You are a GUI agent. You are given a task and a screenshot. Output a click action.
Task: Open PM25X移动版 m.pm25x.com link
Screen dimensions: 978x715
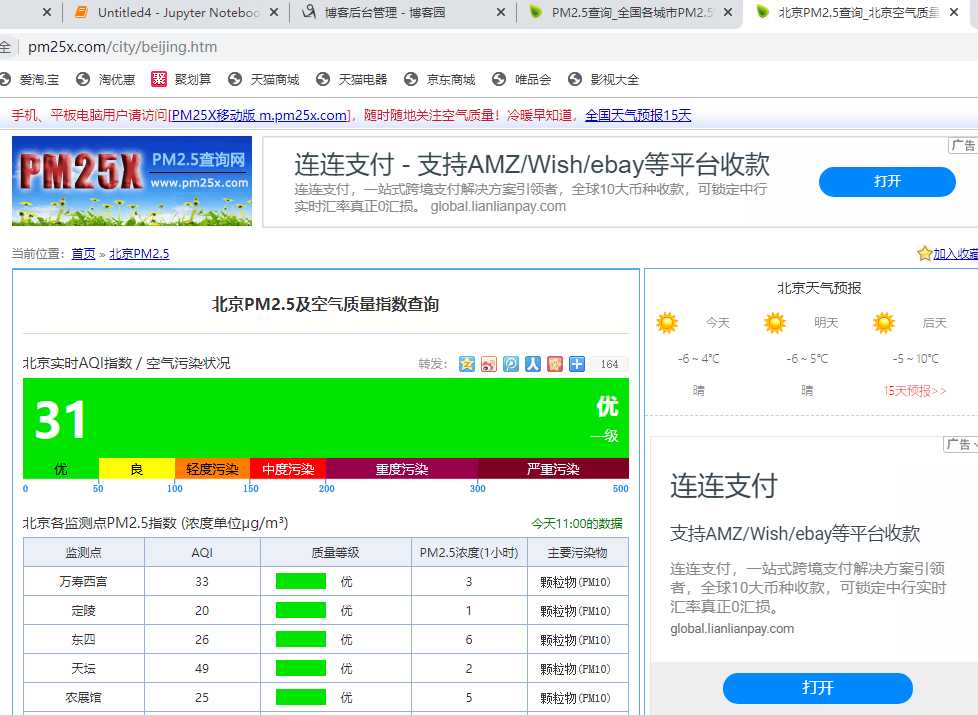[x=259, y=115]
